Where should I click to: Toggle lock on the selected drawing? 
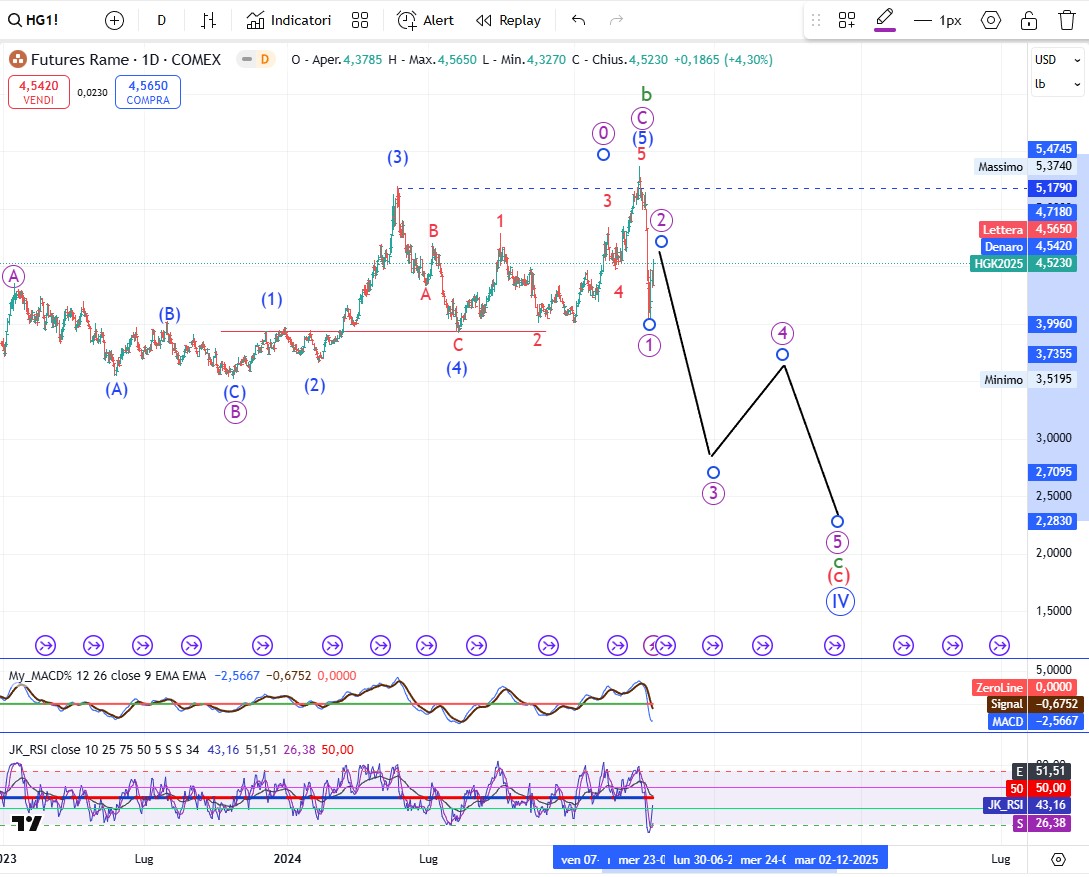pyautogui.click(x=1029, y=20)
